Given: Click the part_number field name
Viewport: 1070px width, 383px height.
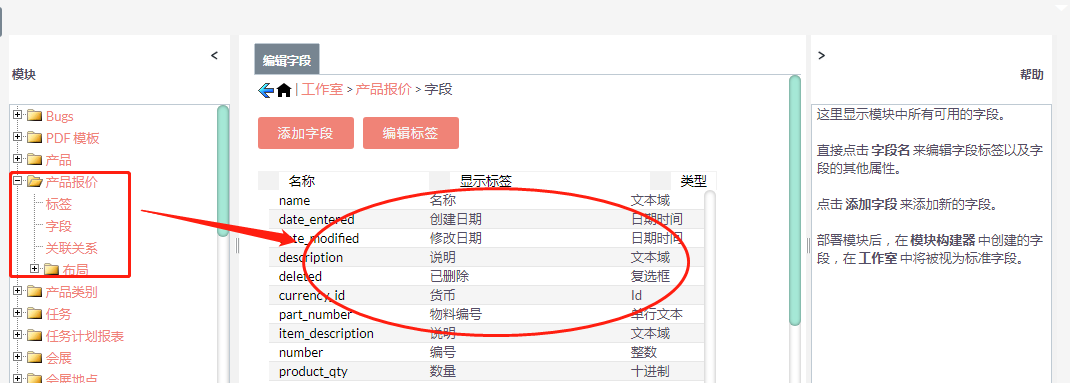Looking at the screenshot, I should (x=315, y=315).
